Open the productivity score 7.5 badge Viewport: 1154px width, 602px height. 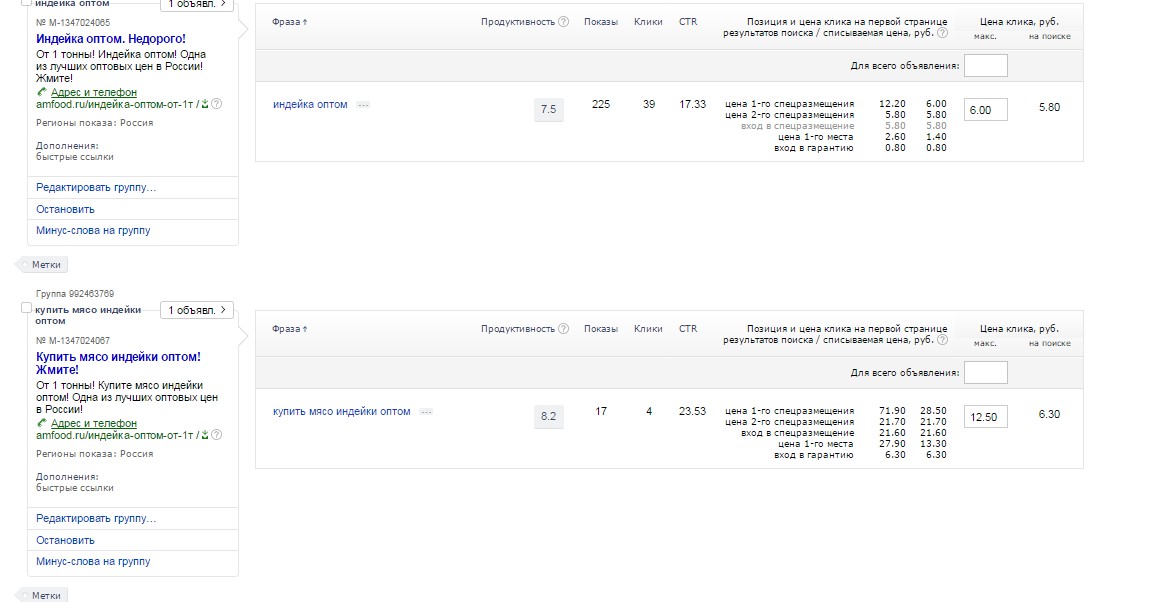548,109
